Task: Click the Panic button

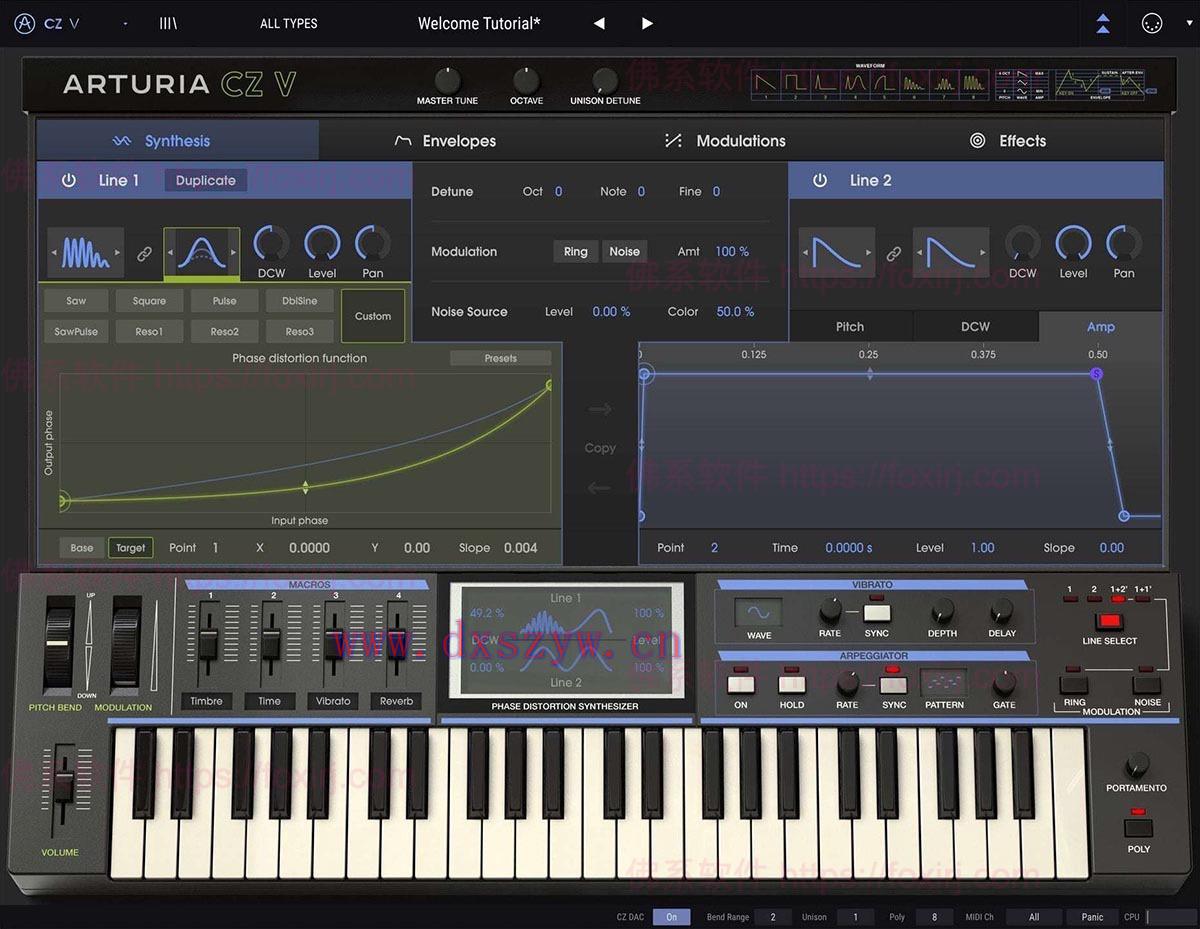Action: click(x=1092, y=916)
